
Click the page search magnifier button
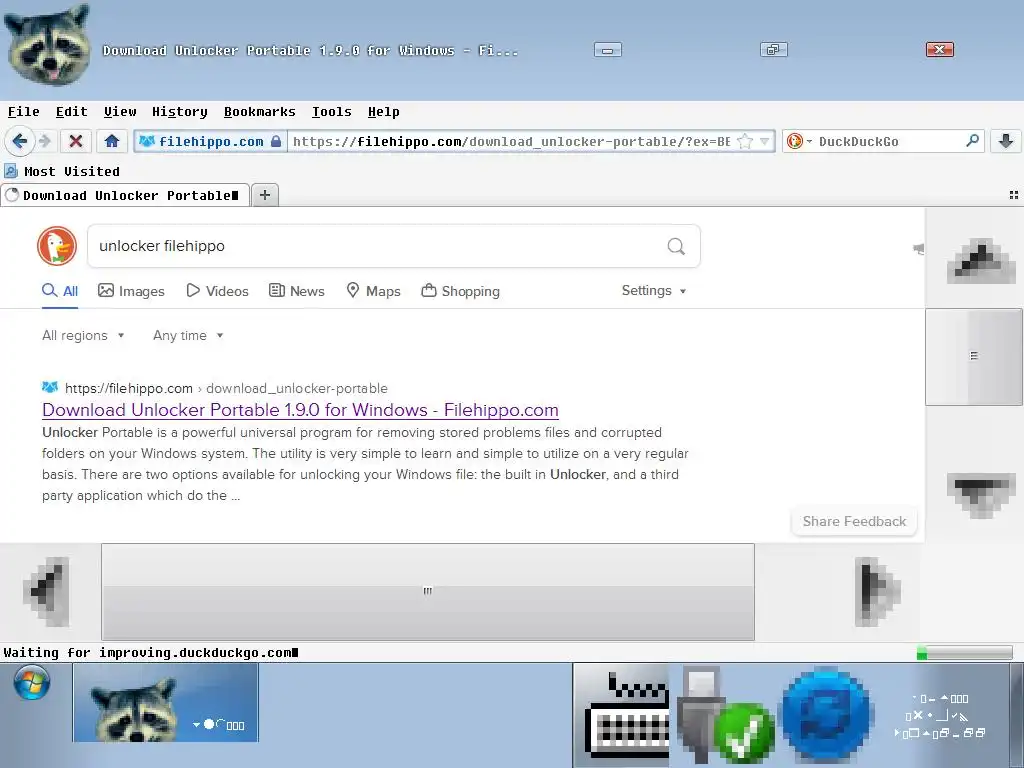click(x=676, y=246)
